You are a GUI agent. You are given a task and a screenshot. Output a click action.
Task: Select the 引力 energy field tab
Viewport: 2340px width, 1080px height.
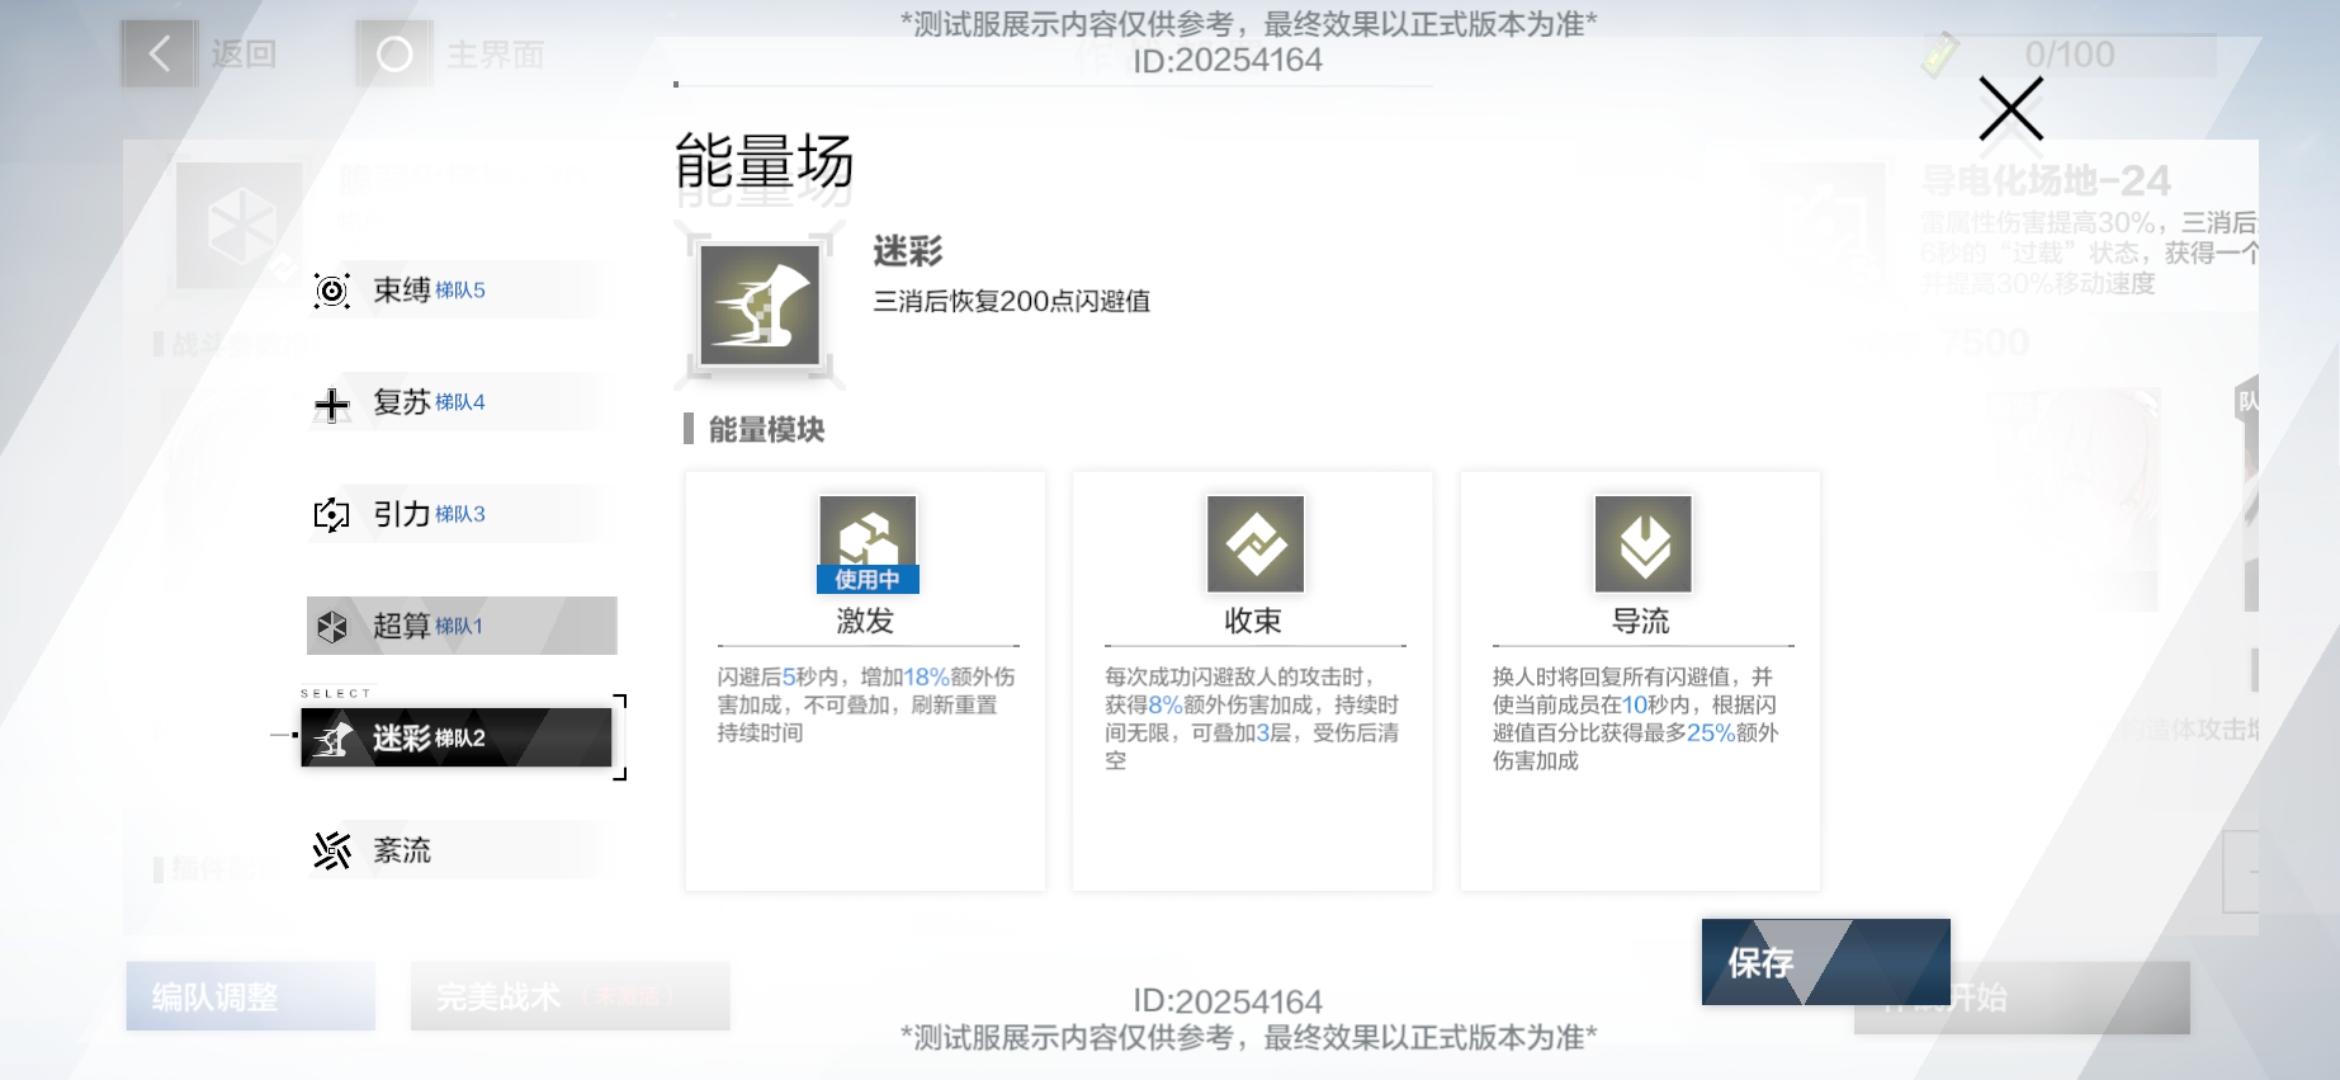coord(461,514)
